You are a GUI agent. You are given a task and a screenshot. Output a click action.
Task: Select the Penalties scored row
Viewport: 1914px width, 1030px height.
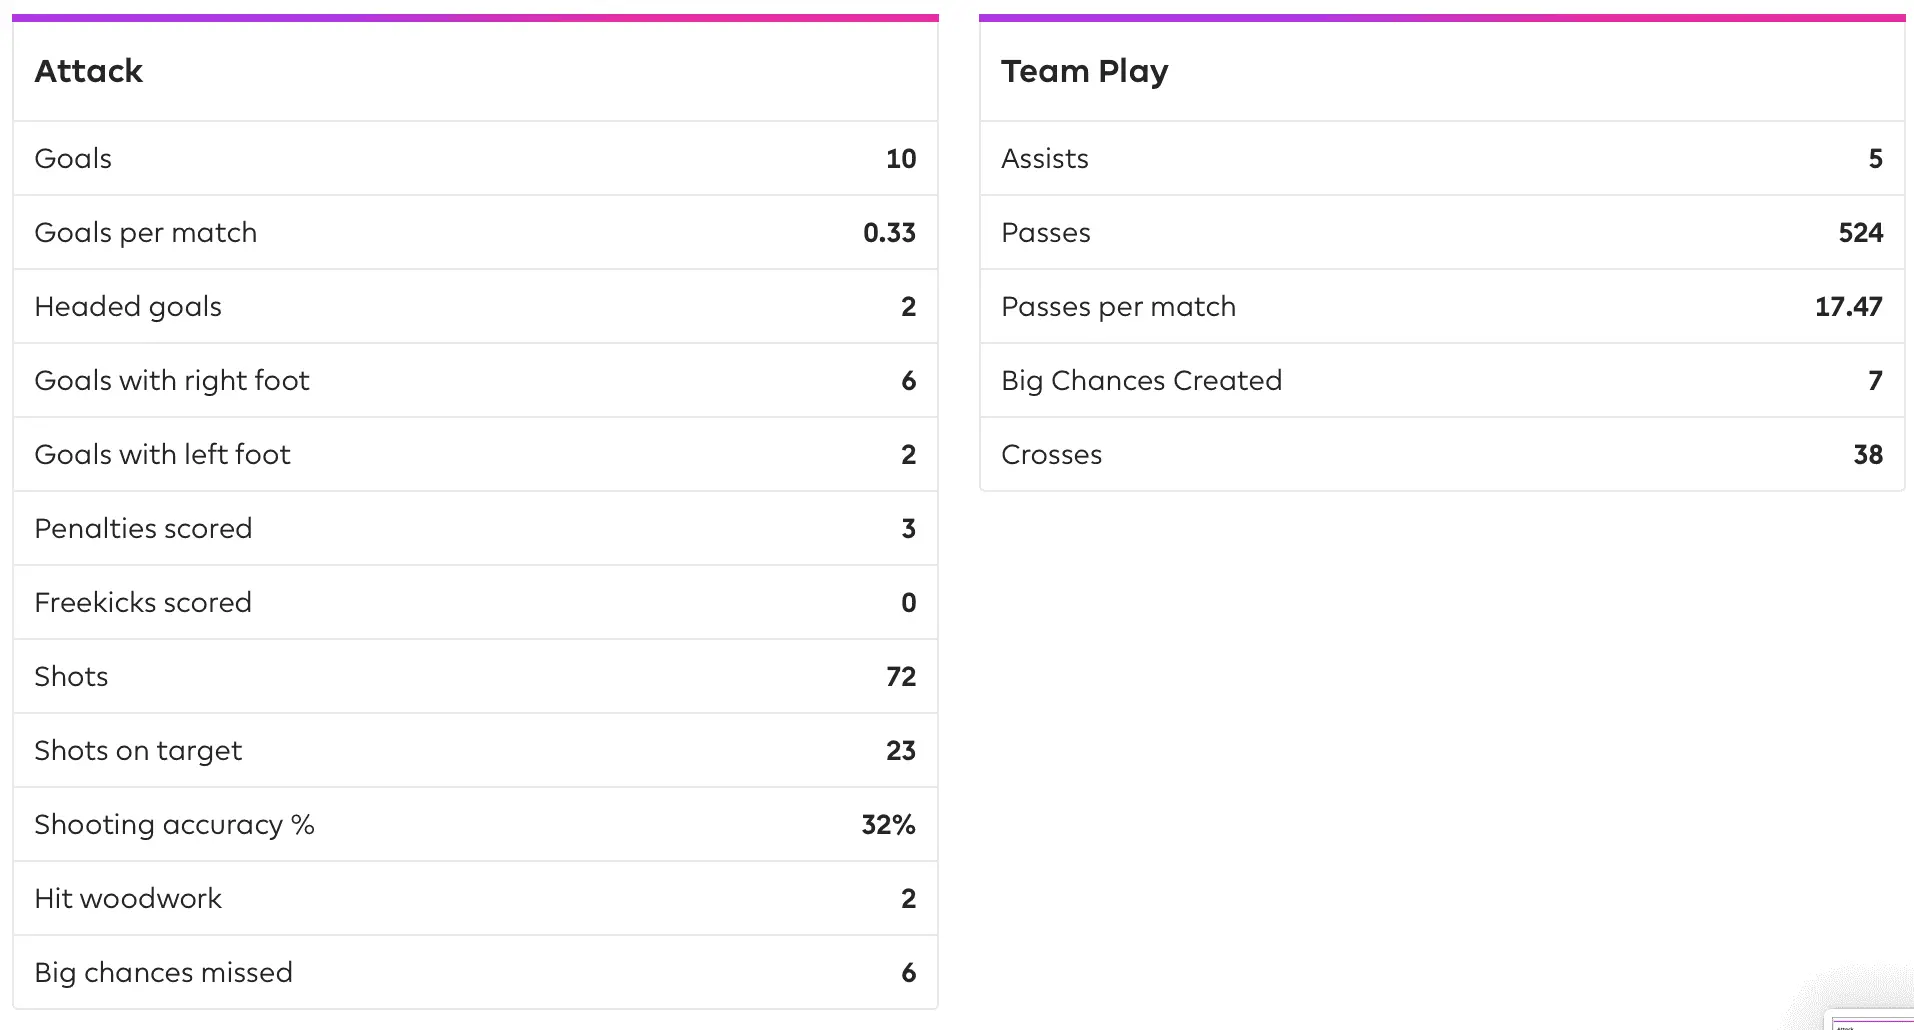tap(475, 528)
